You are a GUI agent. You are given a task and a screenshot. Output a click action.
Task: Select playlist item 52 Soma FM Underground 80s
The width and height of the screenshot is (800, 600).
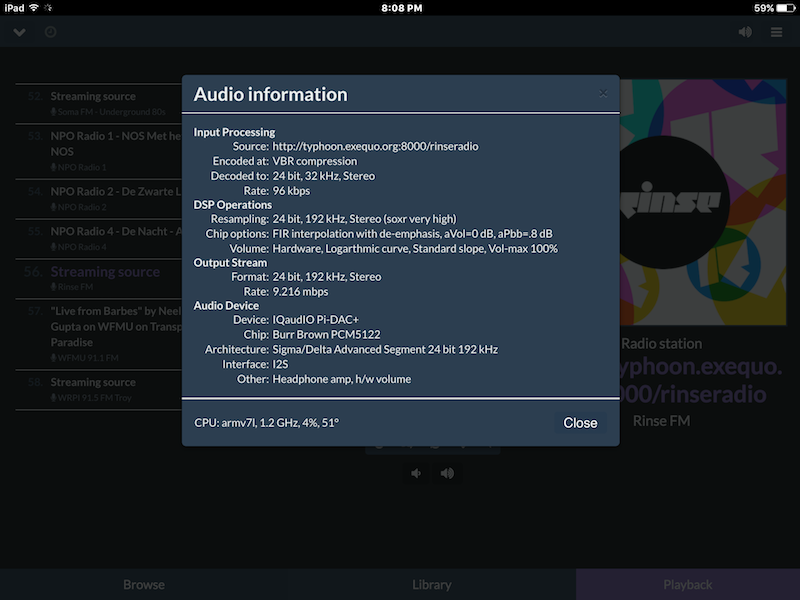click(x=99, y=104)
